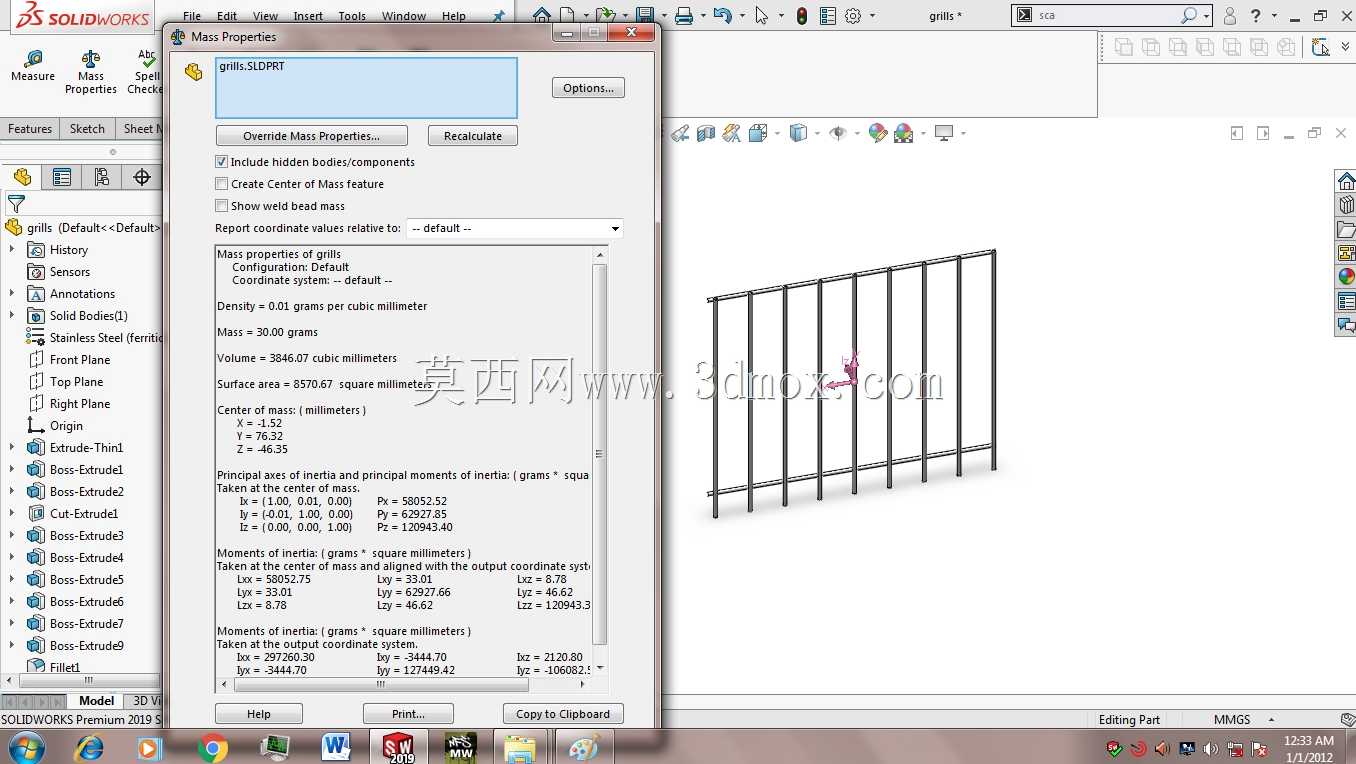This screenshot has width=1356, height=764.
Task: Click Override Mass Properties... button
Action: (x=312, y=136)
